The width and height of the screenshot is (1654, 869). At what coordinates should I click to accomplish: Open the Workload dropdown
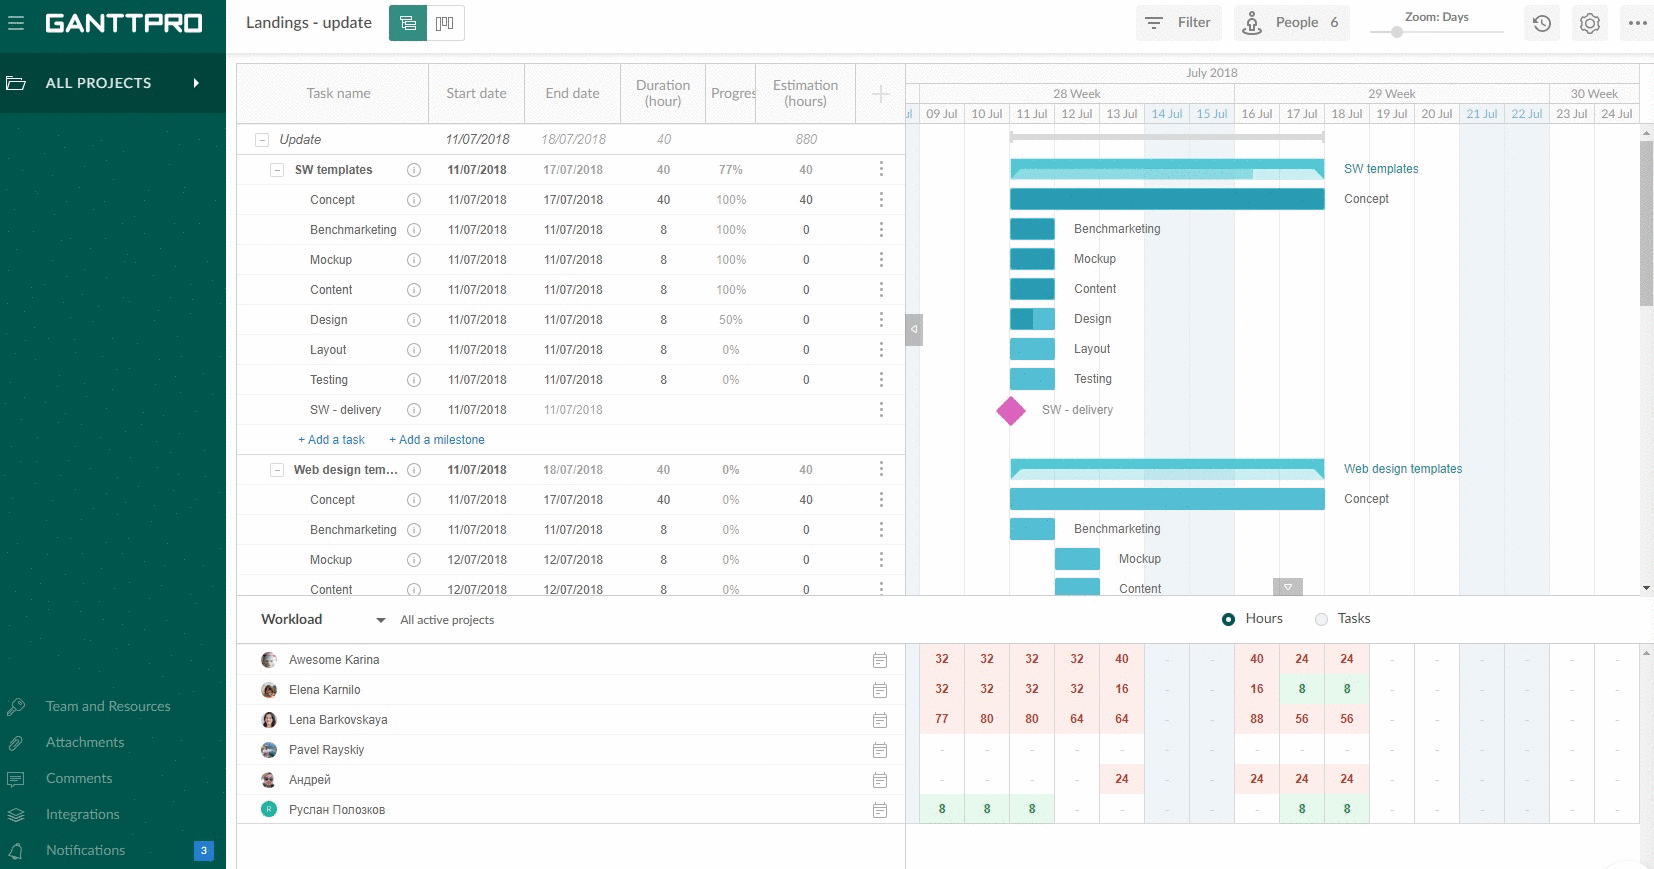click(x=380, y=620)
